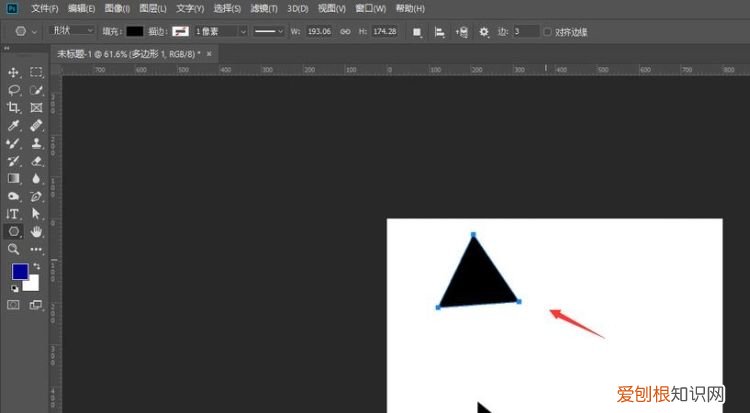Swap foreground and background colors
This screenshot has width=750, height=413.
[36, 265]
